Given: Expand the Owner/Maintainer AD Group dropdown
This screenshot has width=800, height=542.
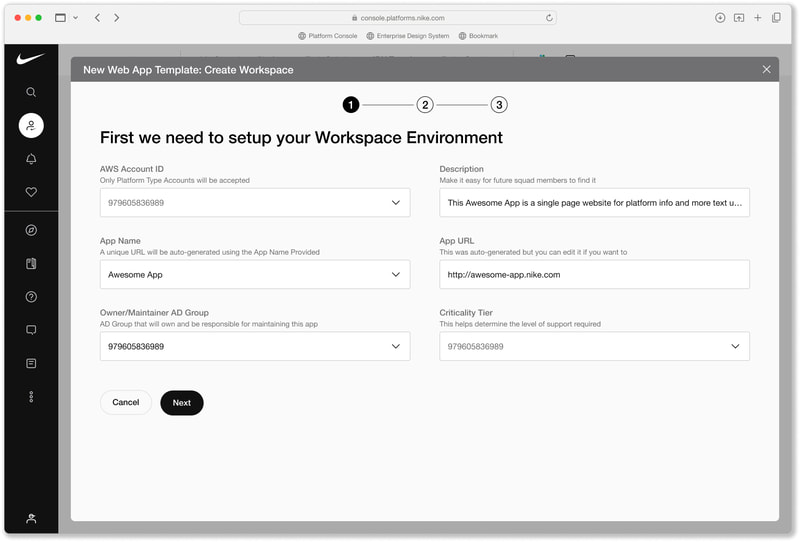Looking at the screenshot, I should tap(255, 347).
